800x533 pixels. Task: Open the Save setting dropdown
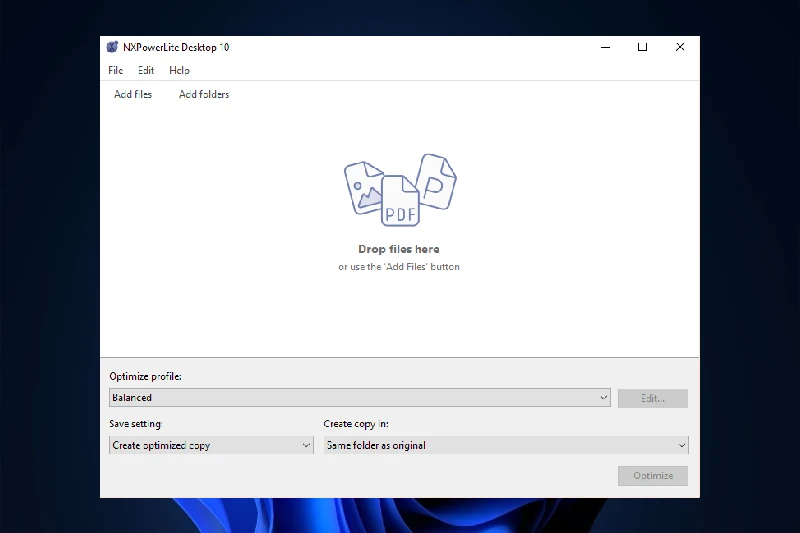coord(211,445)
